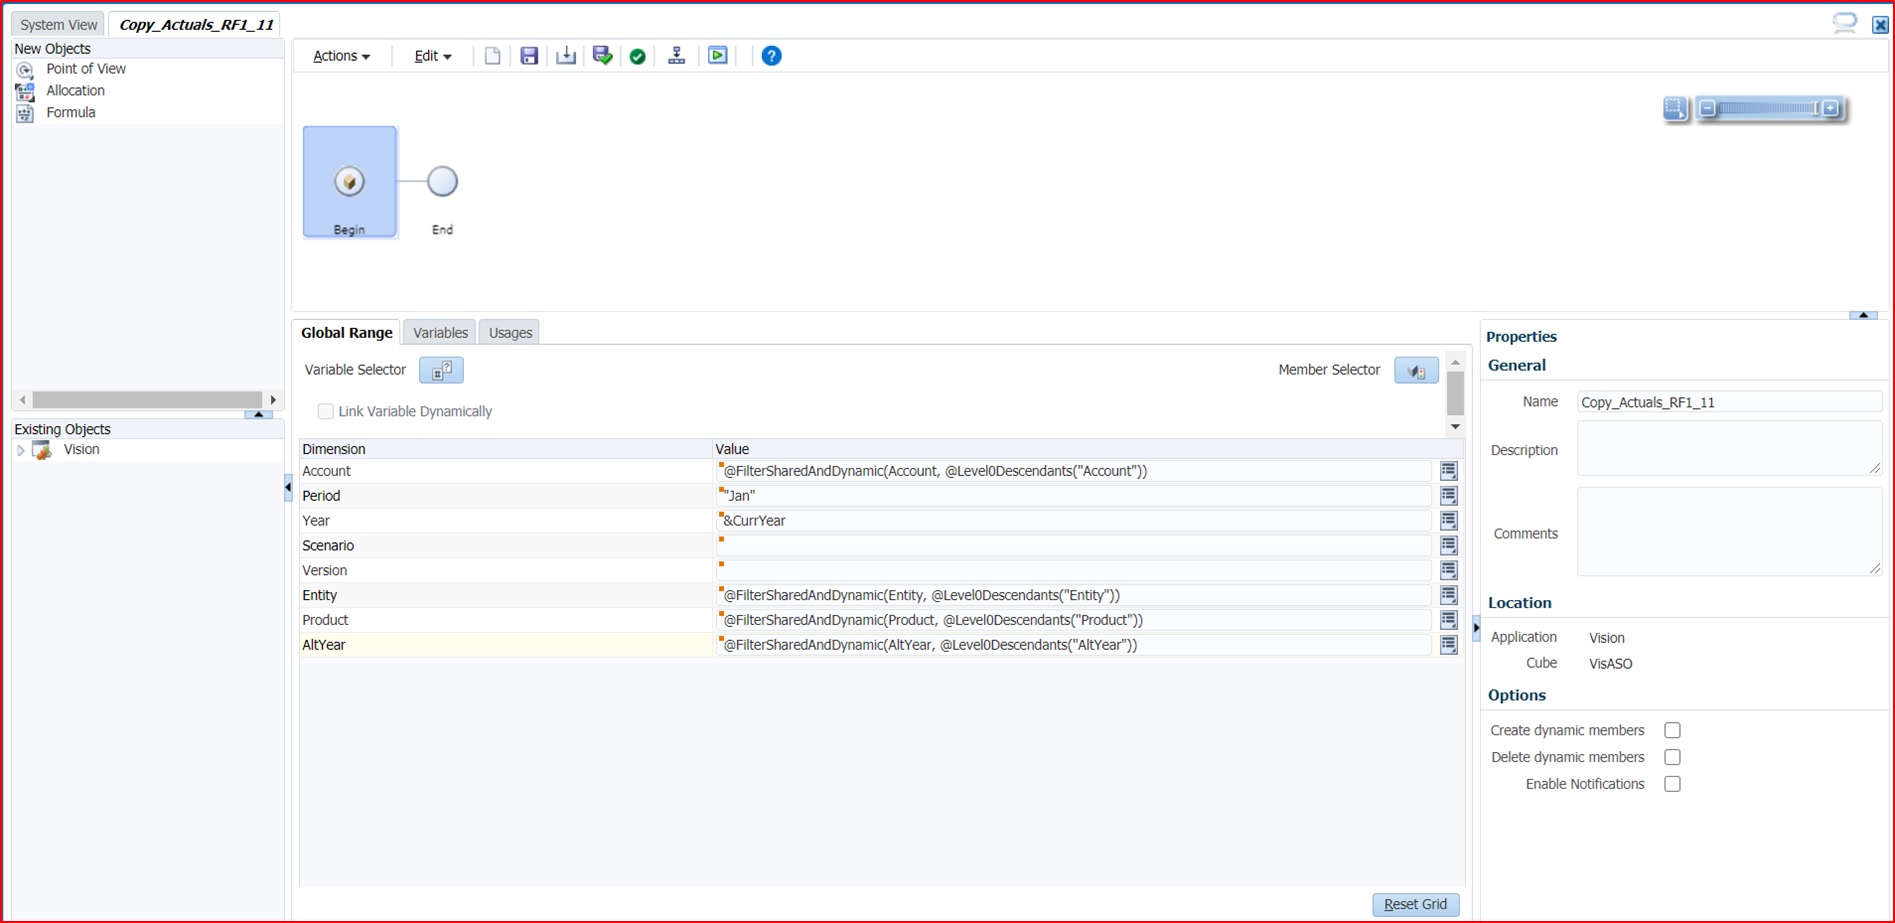Viewport: 1895px width, 923px height.
Task: Switch to the Variables tab
Action: (x=440, y=333)
